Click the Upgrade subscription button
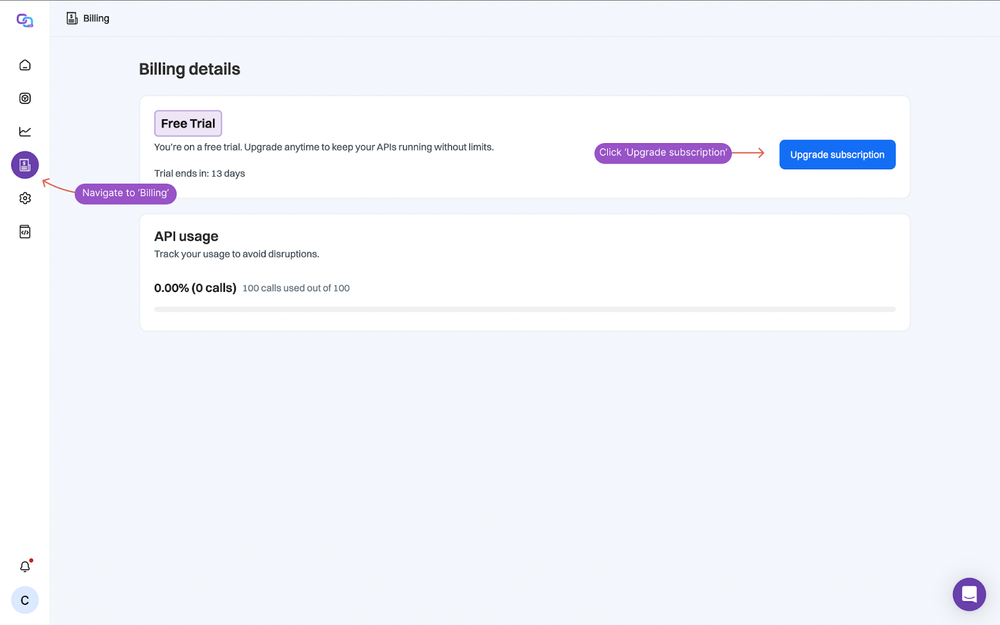 click(x=837, y=154)
